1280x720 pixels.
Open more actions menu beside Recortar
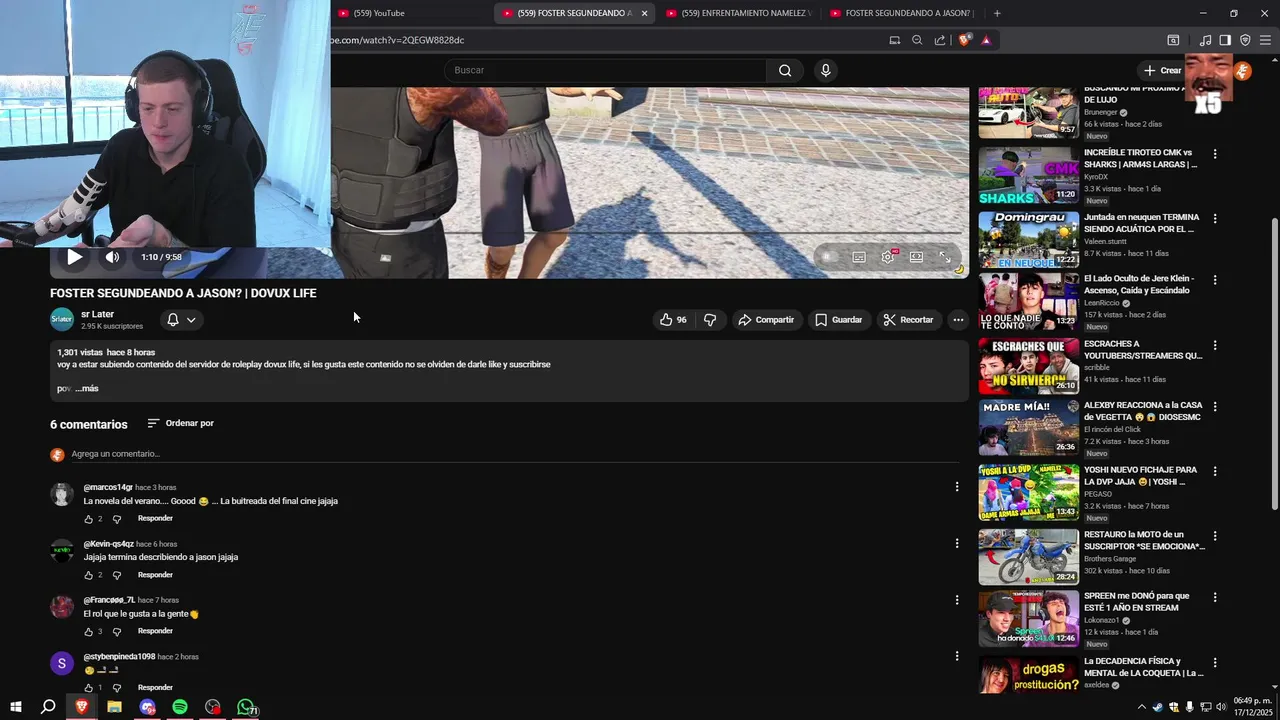pyautogui.click(x=958, y=320)
